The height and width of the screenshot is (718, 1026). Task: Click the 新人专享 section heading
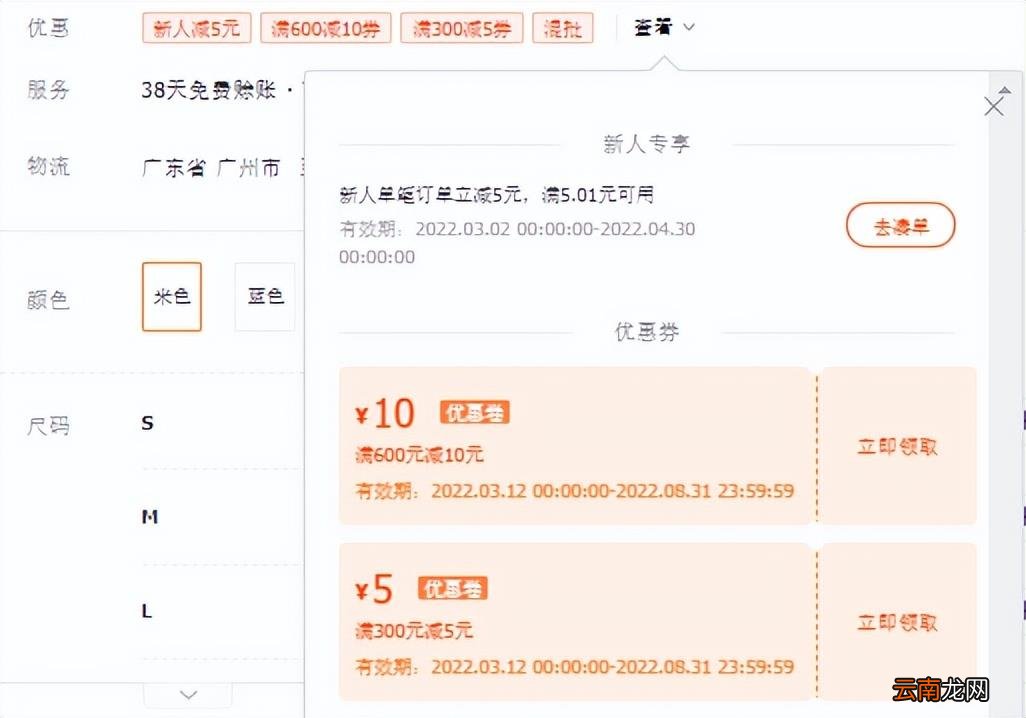pyautogui.click(x=646, y=144)
